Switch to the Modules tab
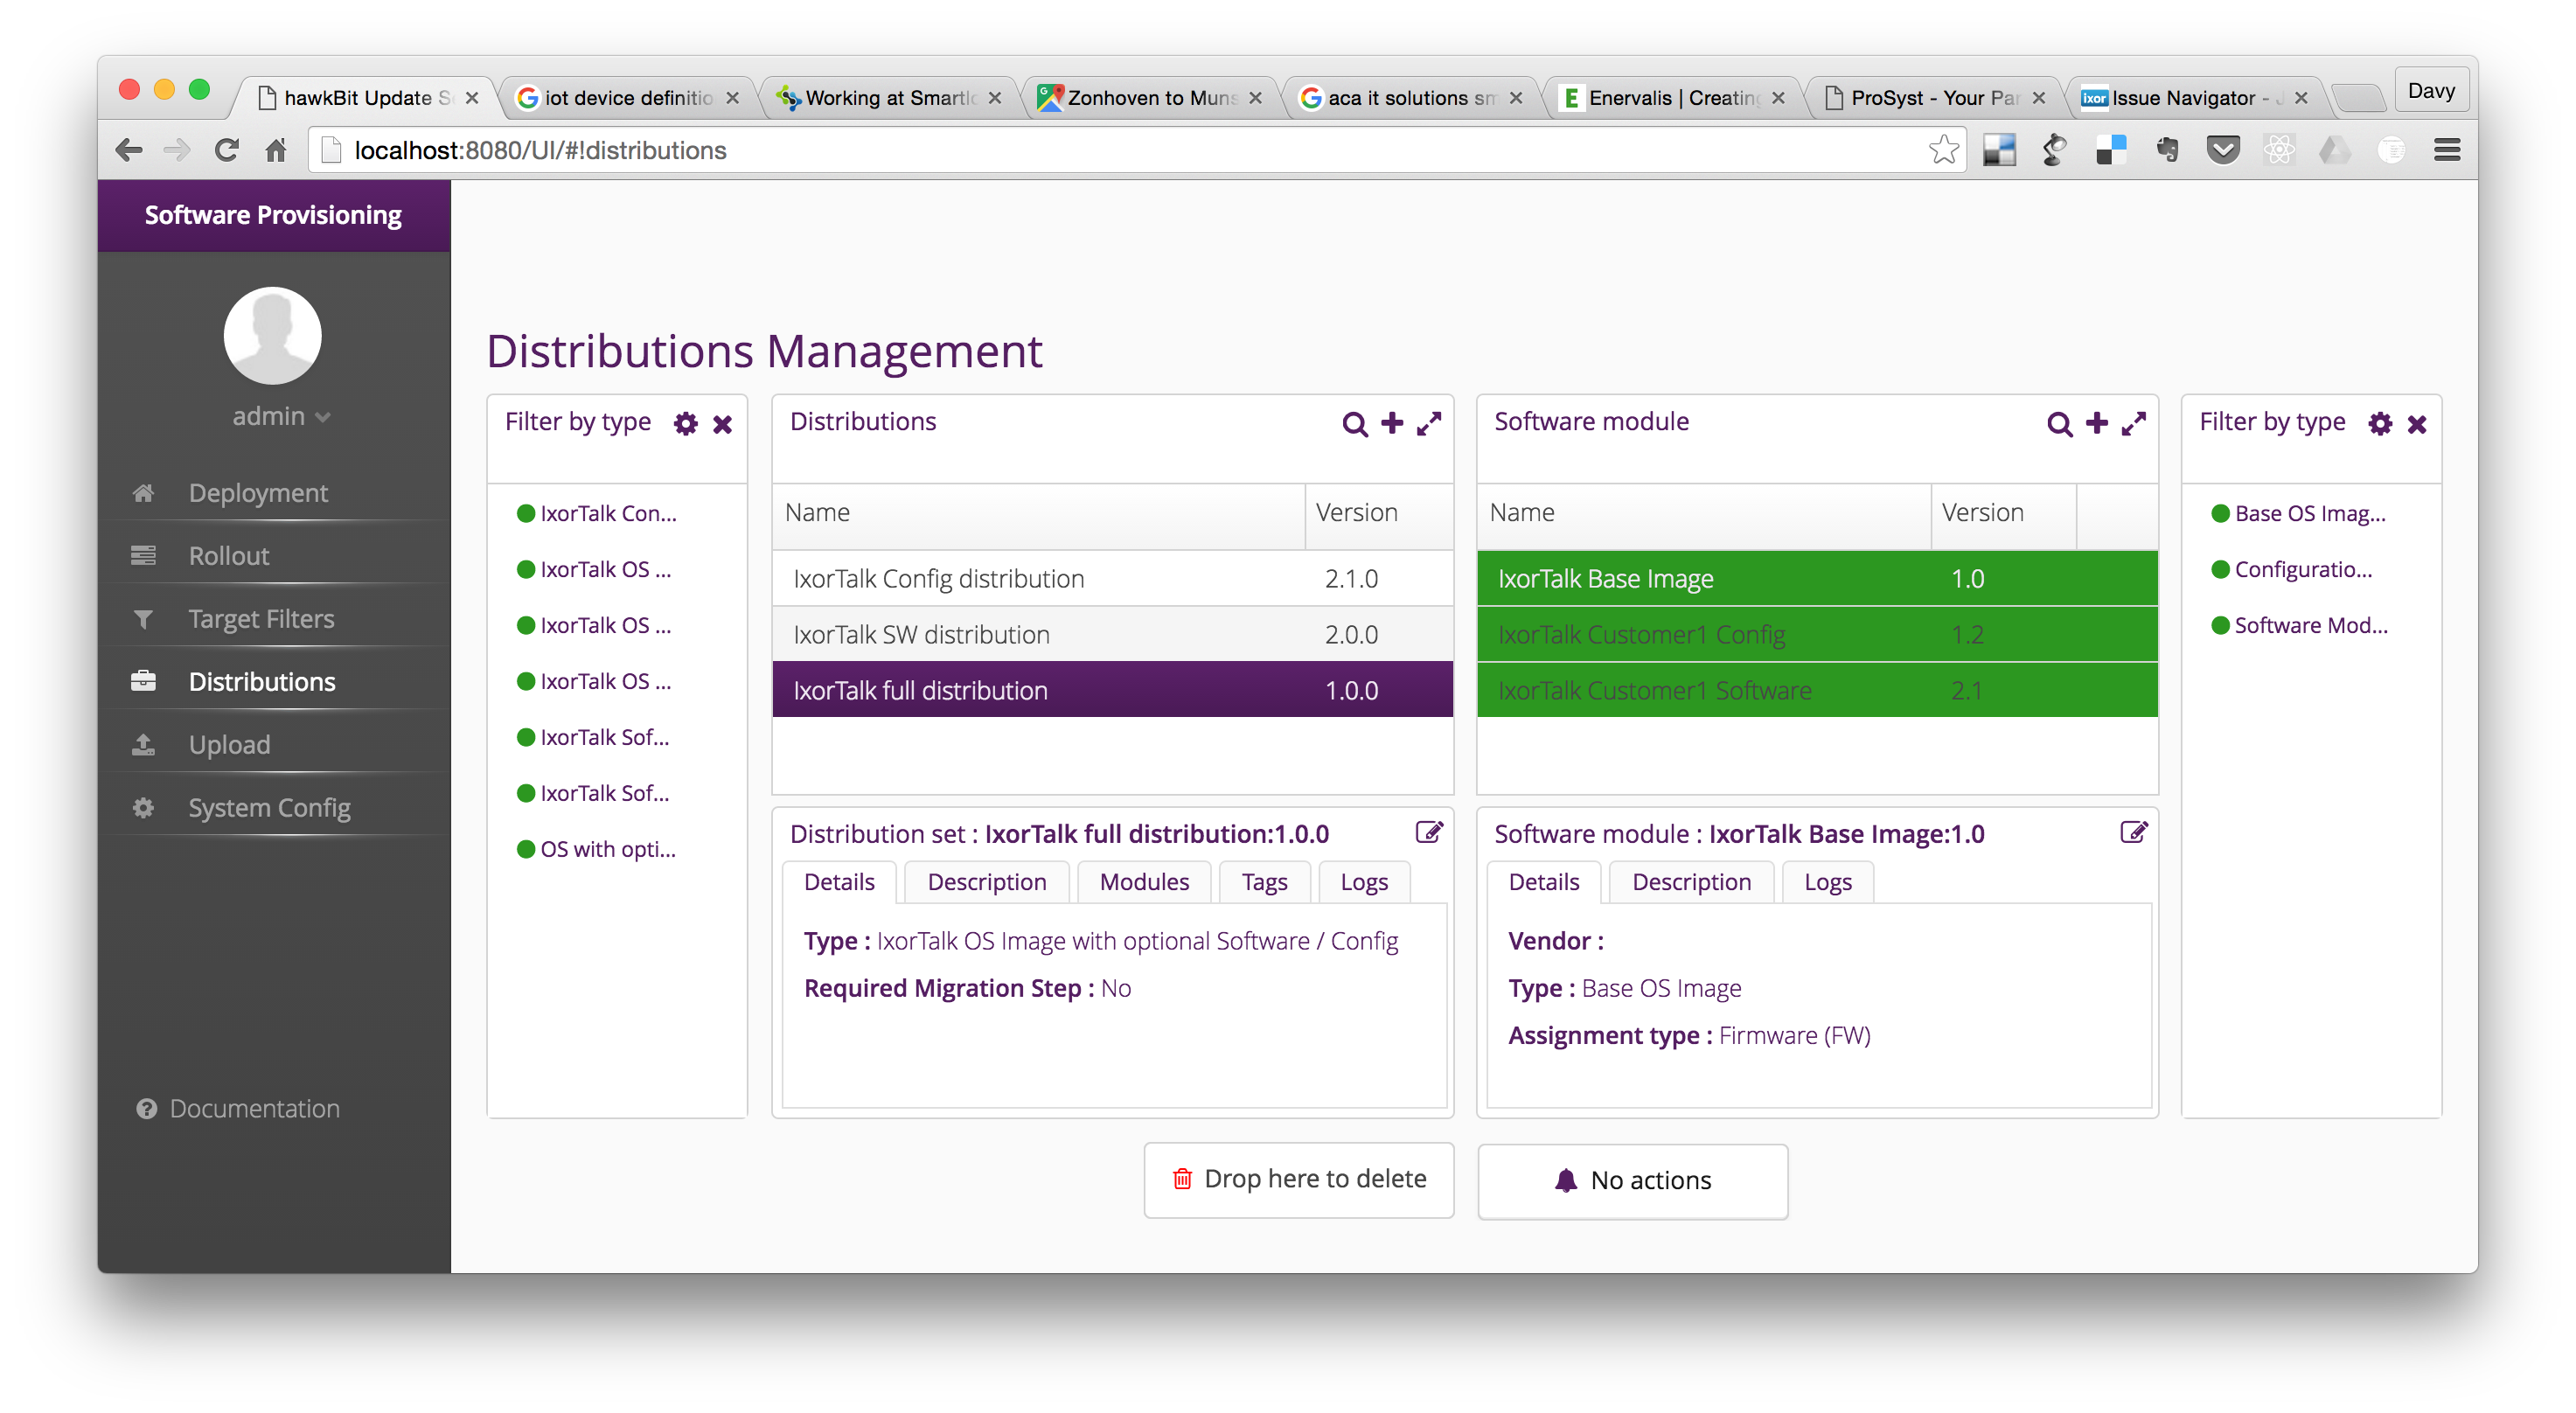The image size is (2576, 1413). [1144, 882]
